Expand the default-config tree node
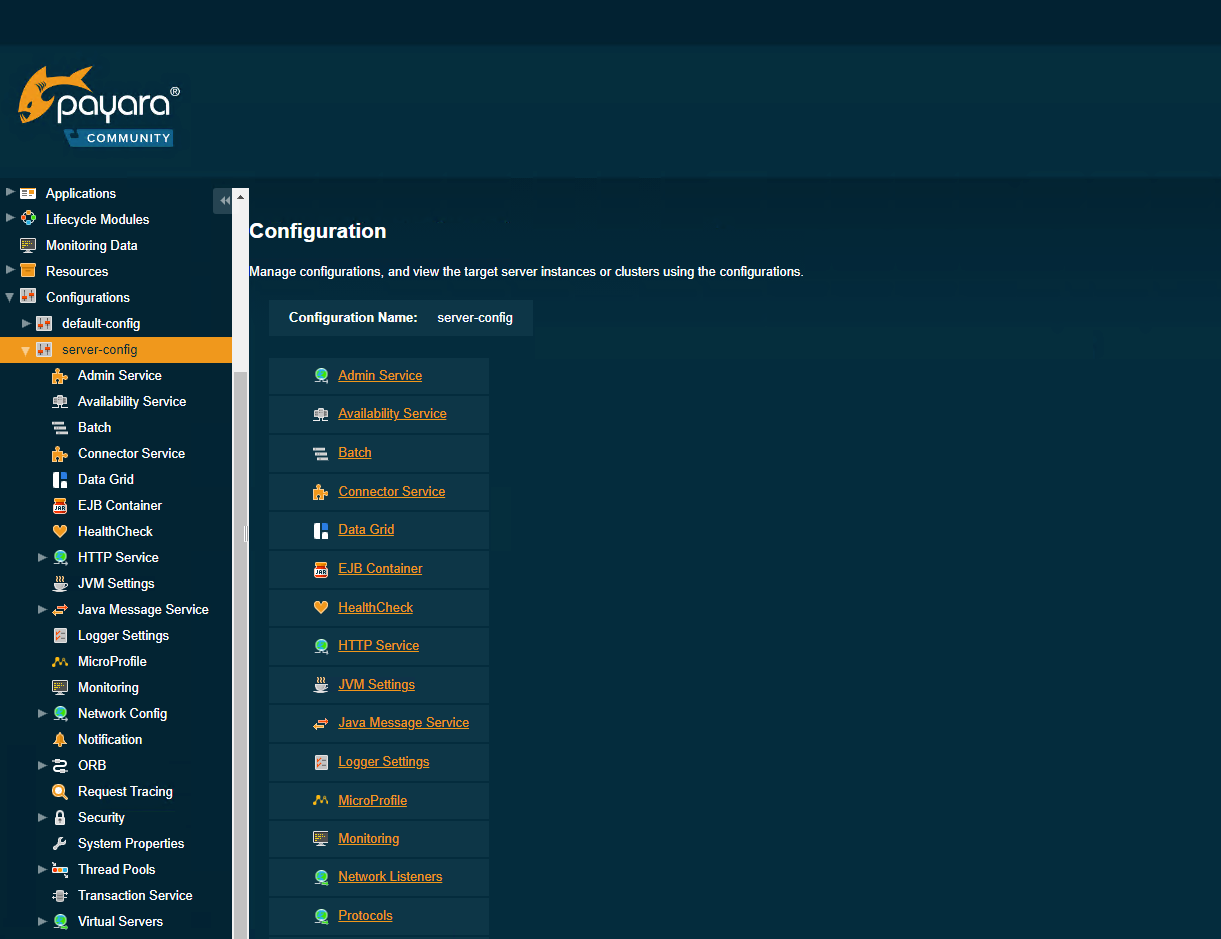1221x939 pixels. 27,324
